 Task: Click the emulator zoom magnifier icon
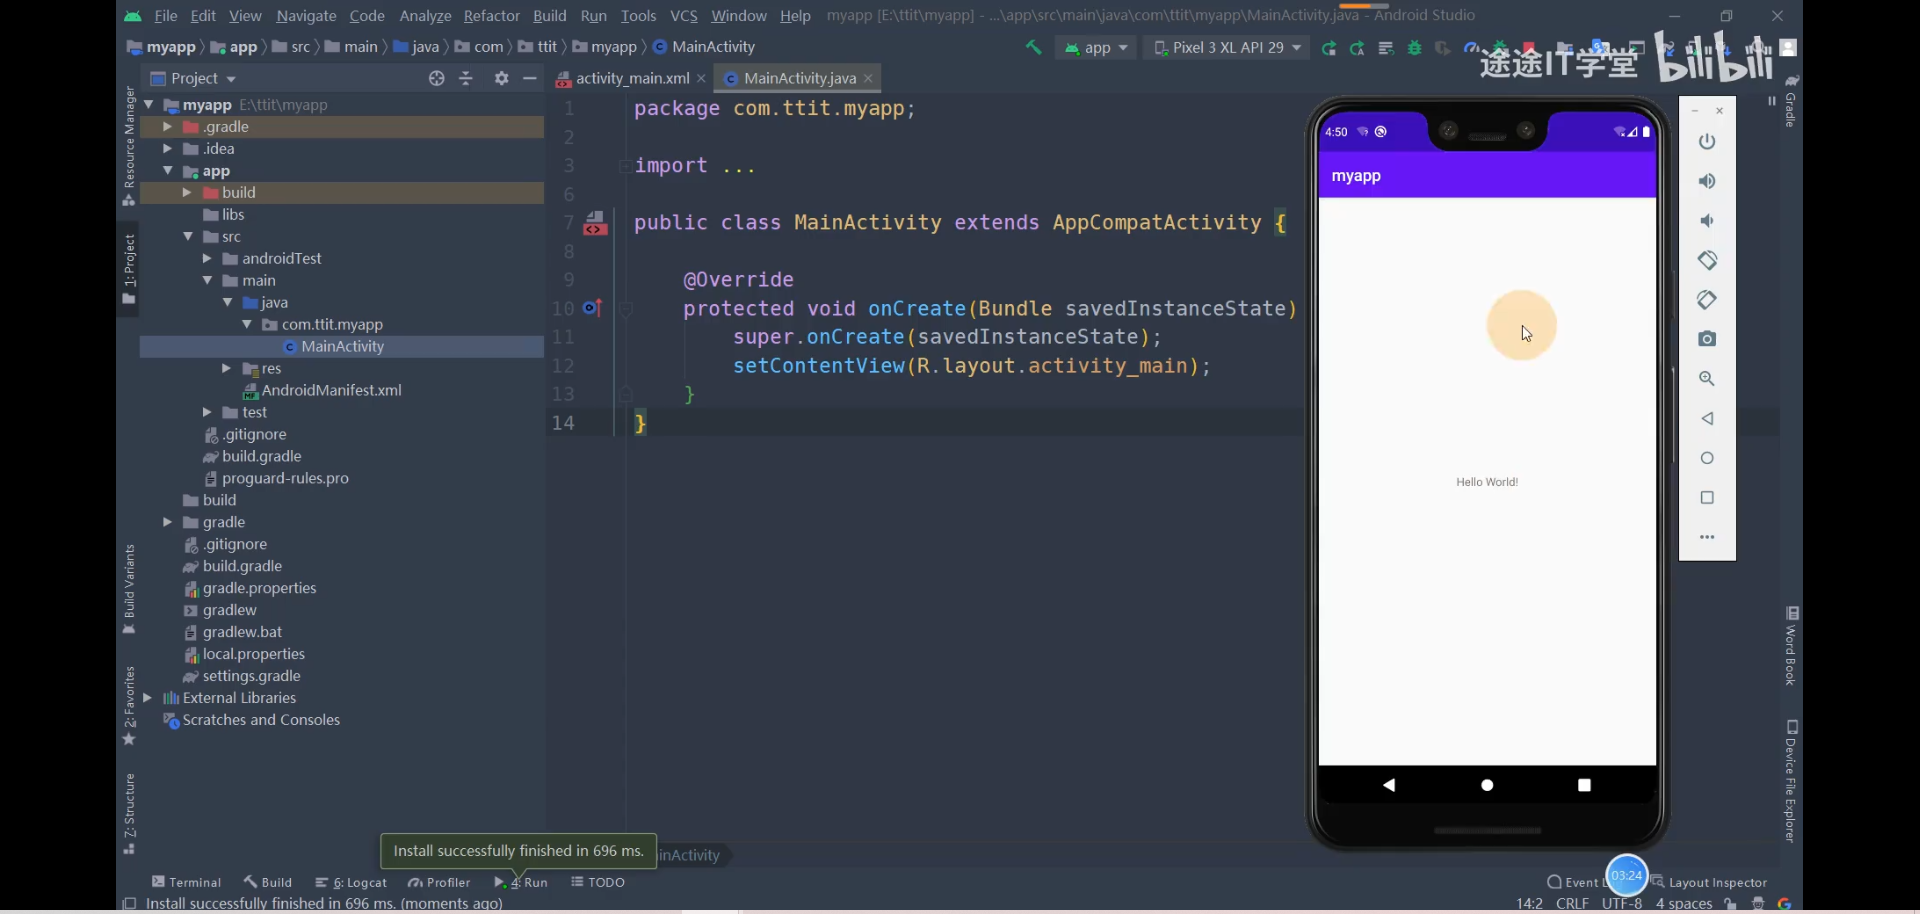[x=1707, y=379]
